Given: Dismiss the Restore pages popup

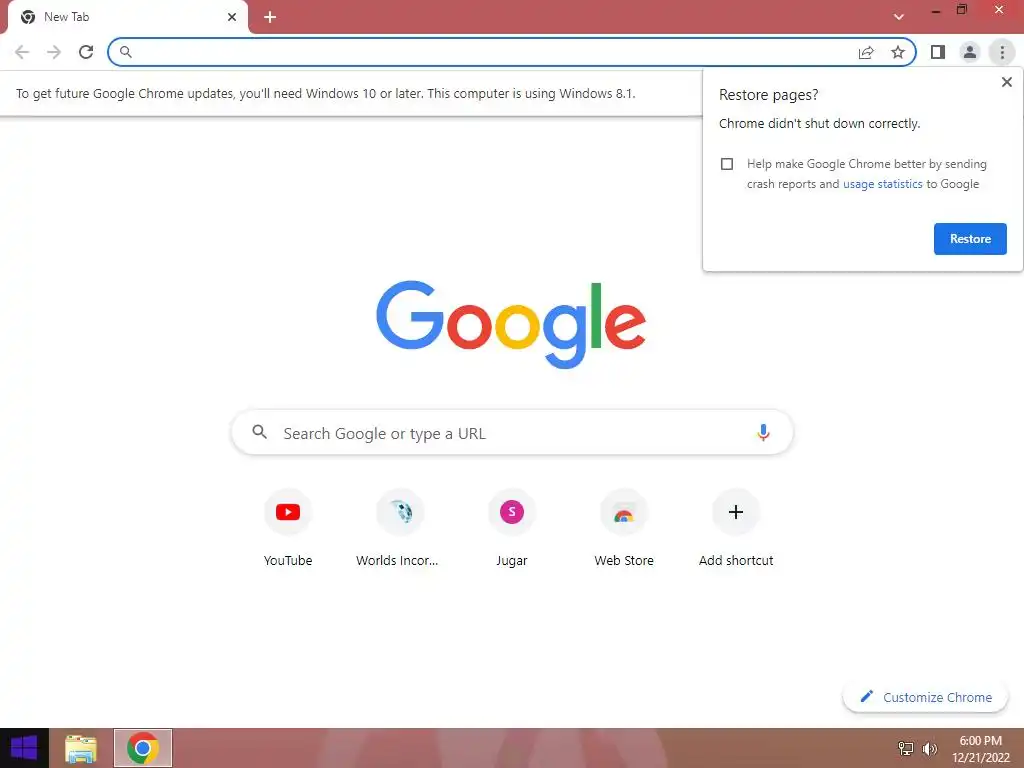Looking at the screenshot, I should 1006,82.
